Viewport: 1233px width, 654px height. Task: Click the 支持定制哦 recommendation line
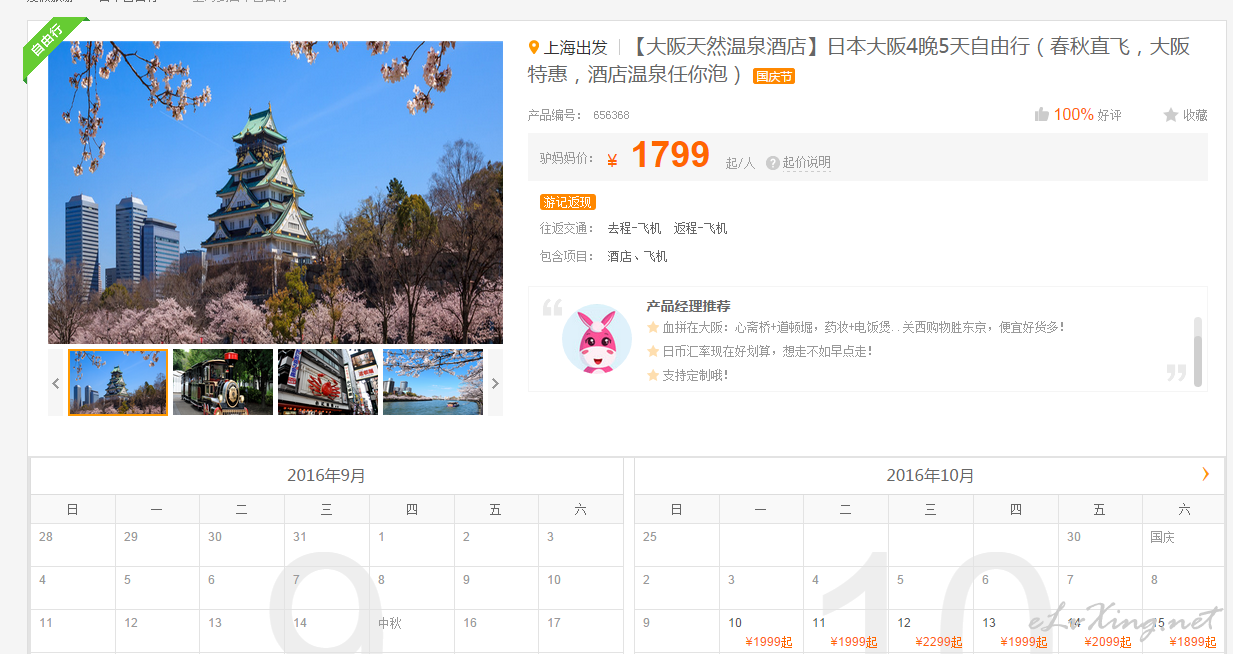tap(695, 375)
